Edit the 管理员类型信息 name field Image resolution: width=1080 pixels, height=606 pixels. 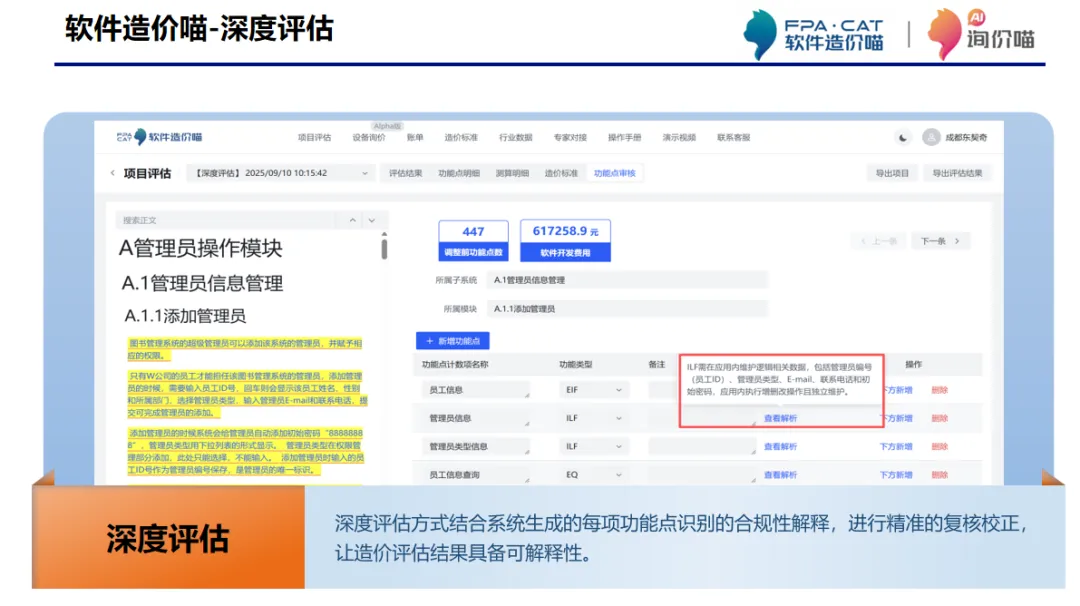[476, 446]
